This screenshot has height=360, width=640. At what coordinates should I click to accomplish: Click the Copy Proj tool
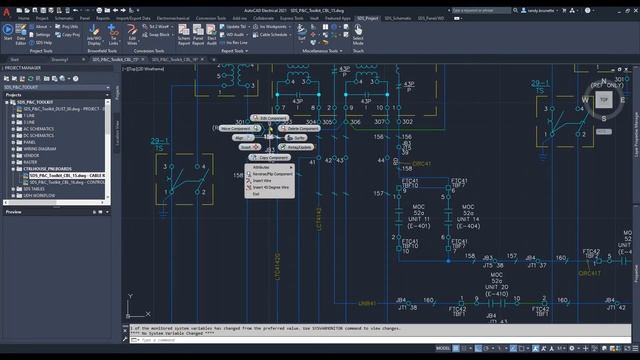click(67, 35)
